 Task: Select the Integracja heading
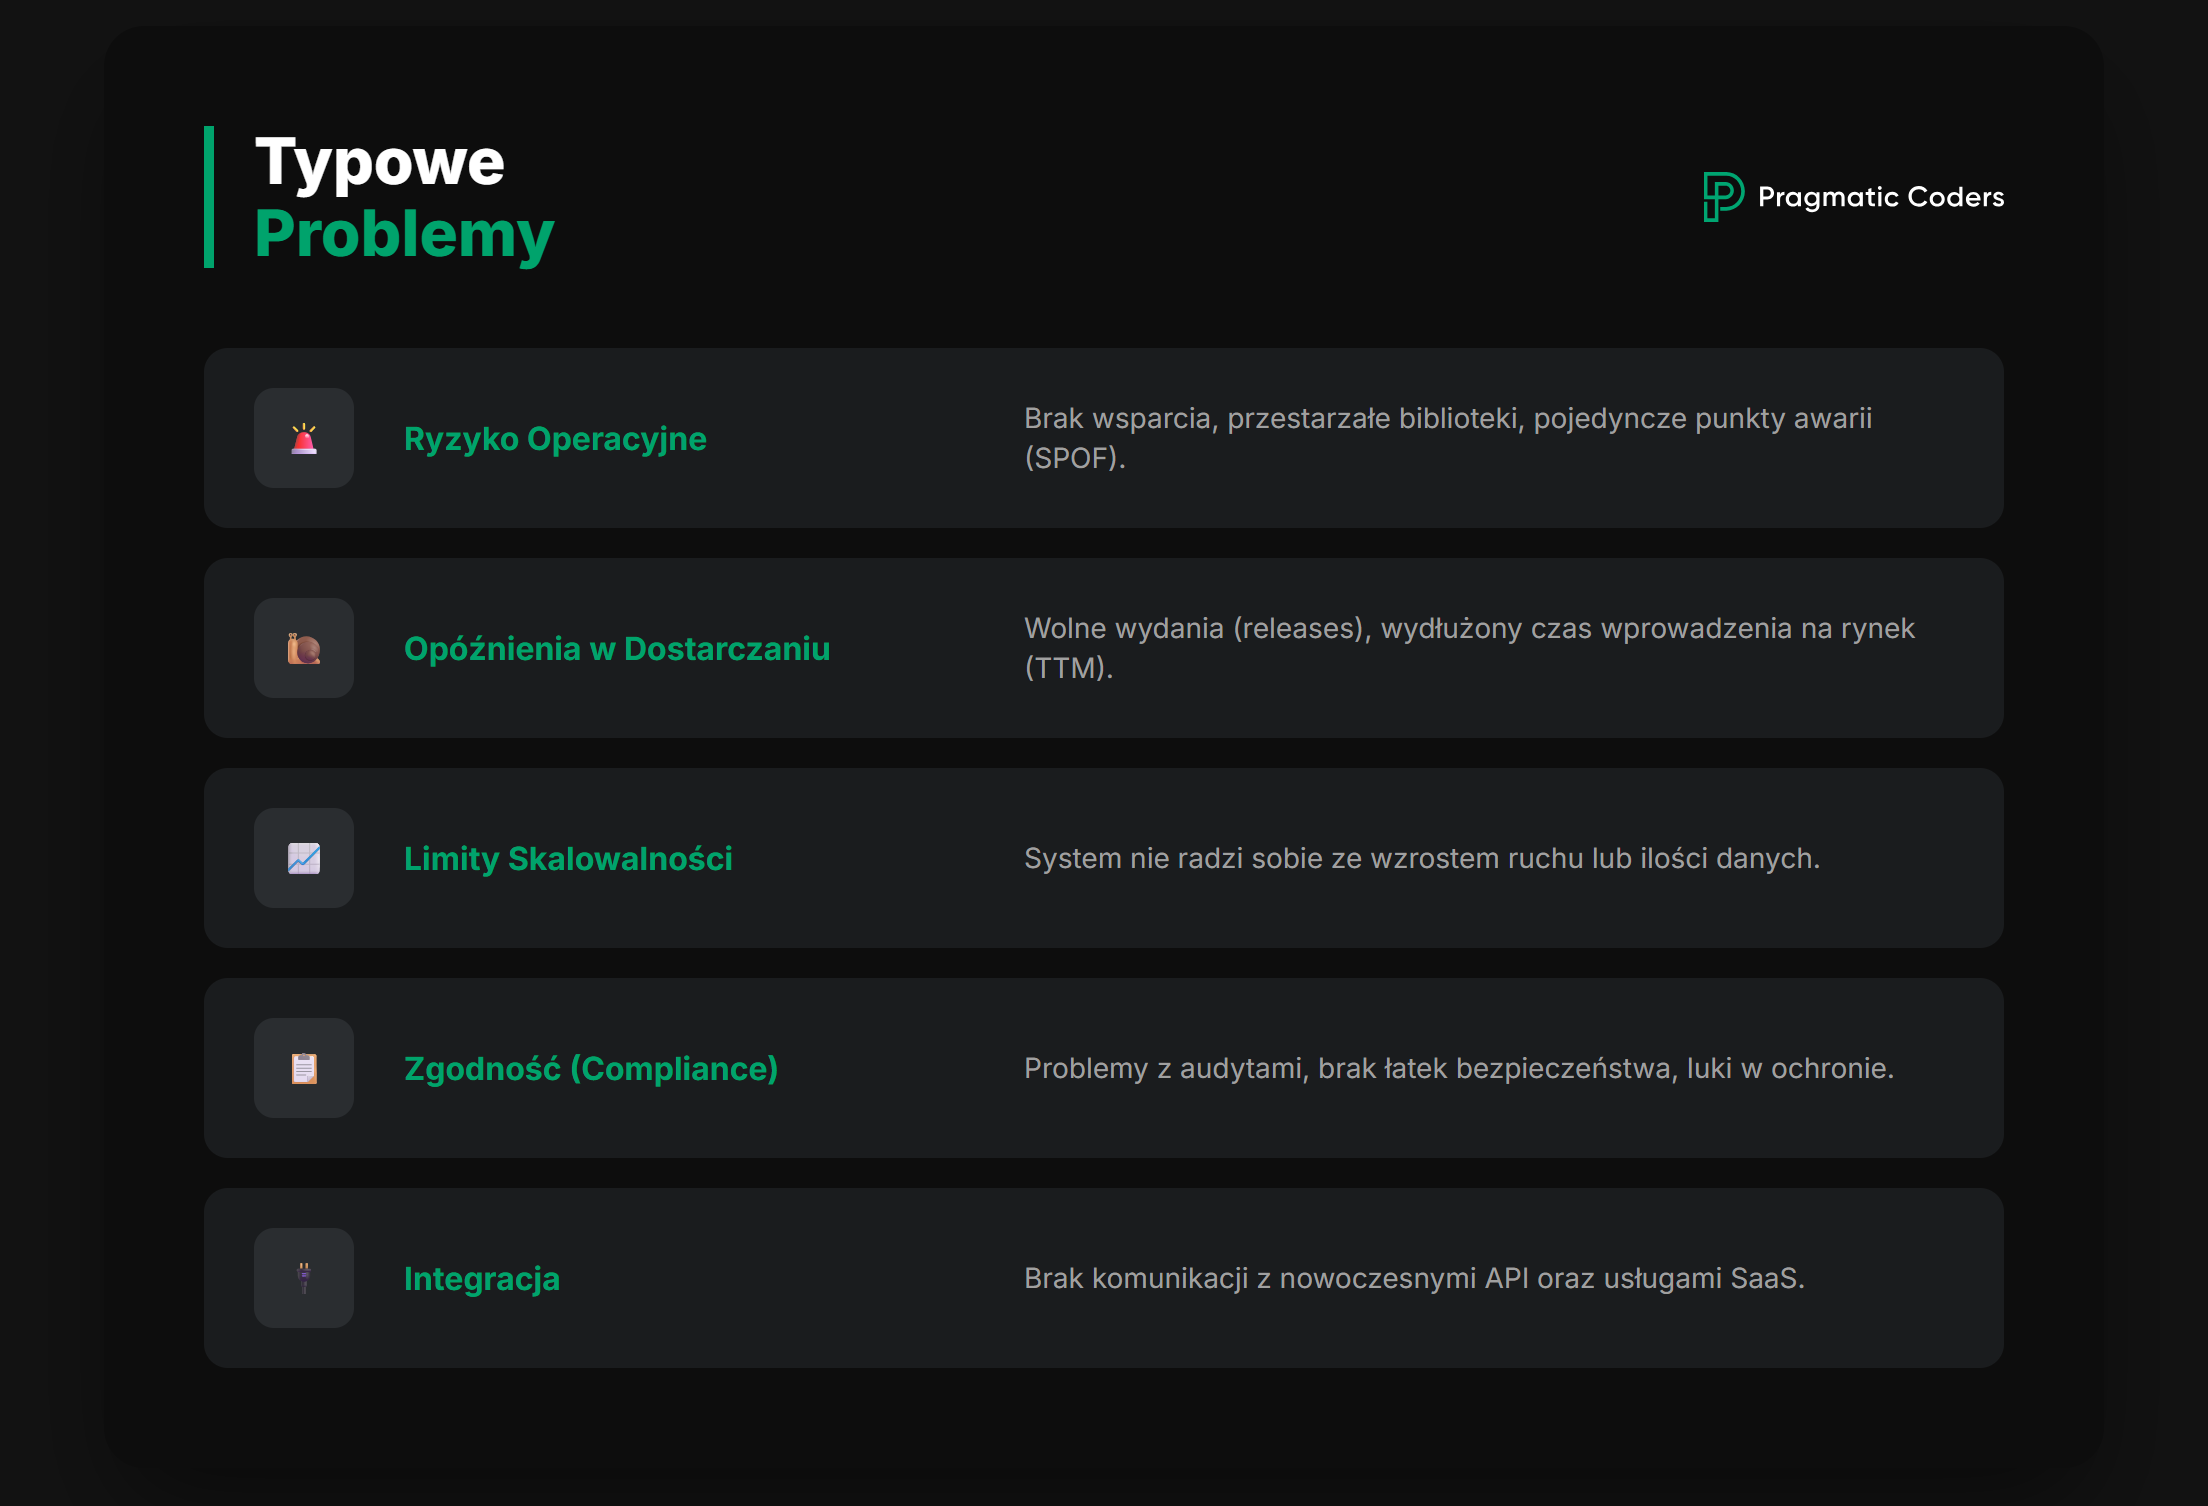482,1279
